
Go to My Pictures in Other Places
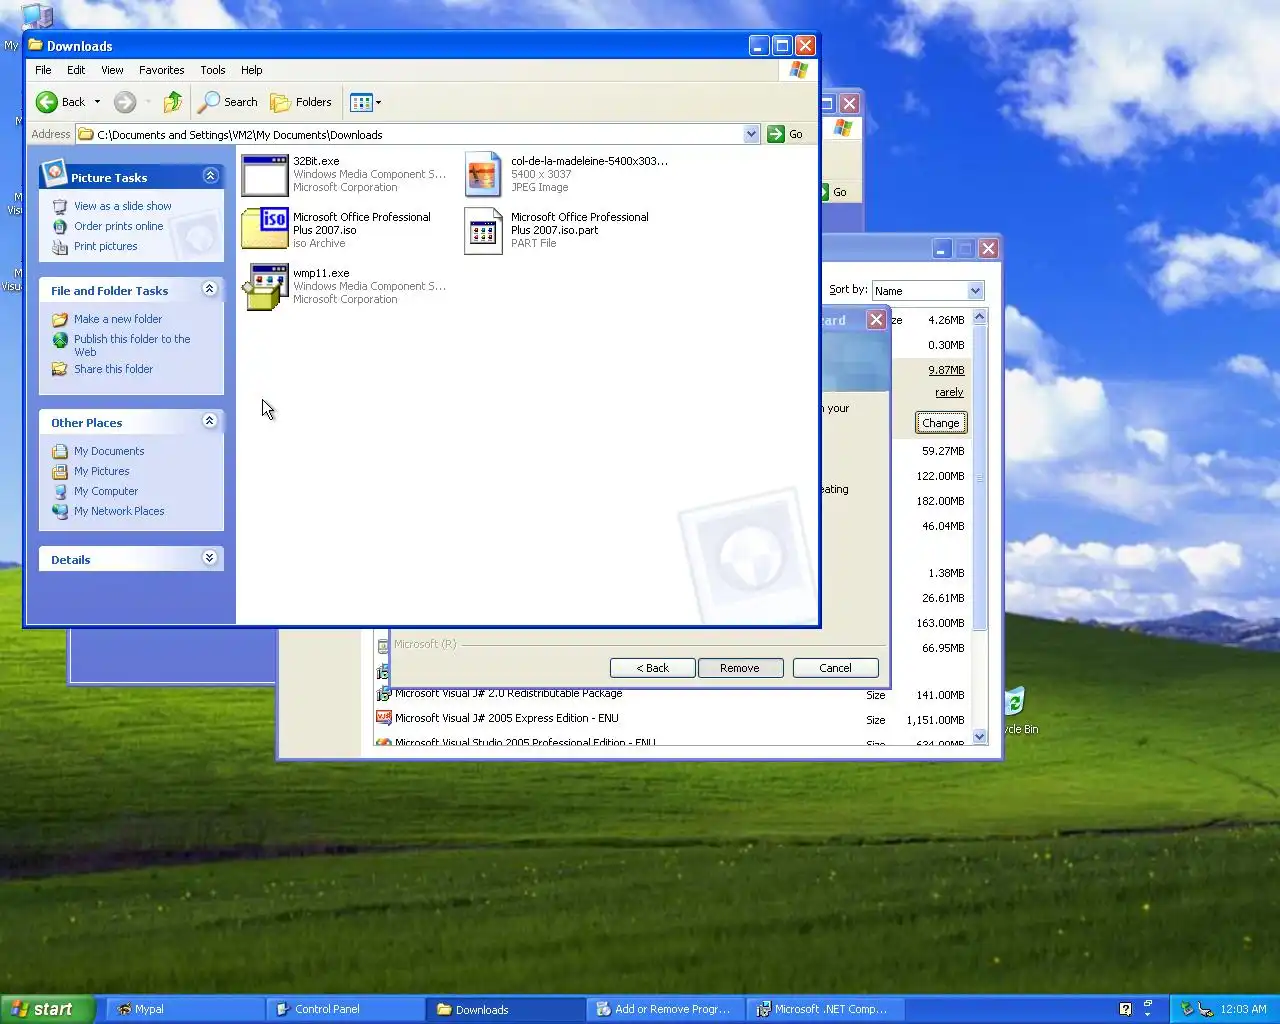tap(101, 471)
